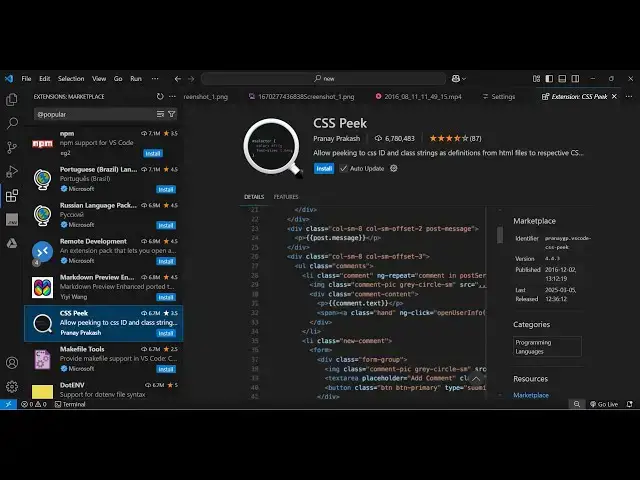Open the CSS Peek star rating
The height and width of the screenshot is (480, 640).
455,138
